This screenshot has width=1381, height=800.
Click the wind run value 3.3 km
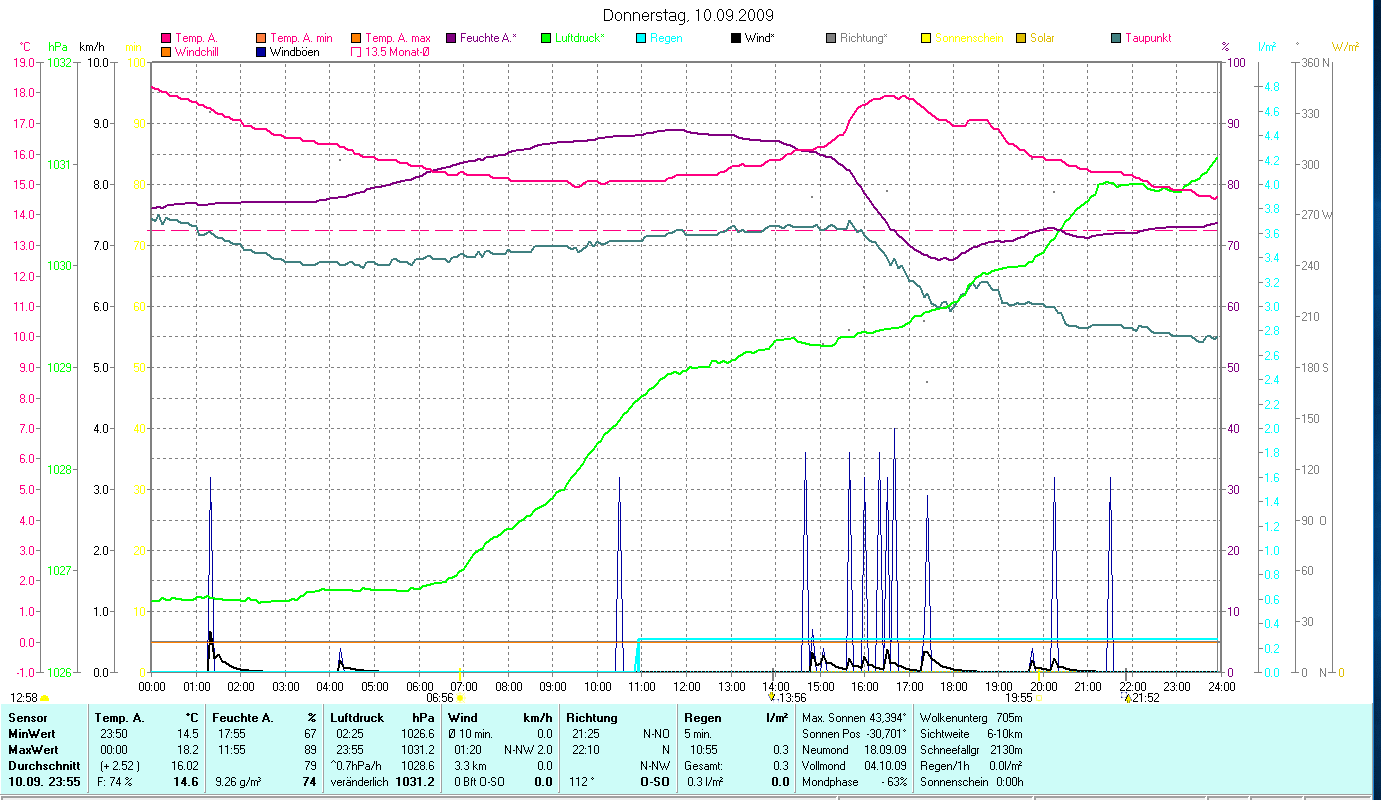pyautogui.click(x=470, y=766)
